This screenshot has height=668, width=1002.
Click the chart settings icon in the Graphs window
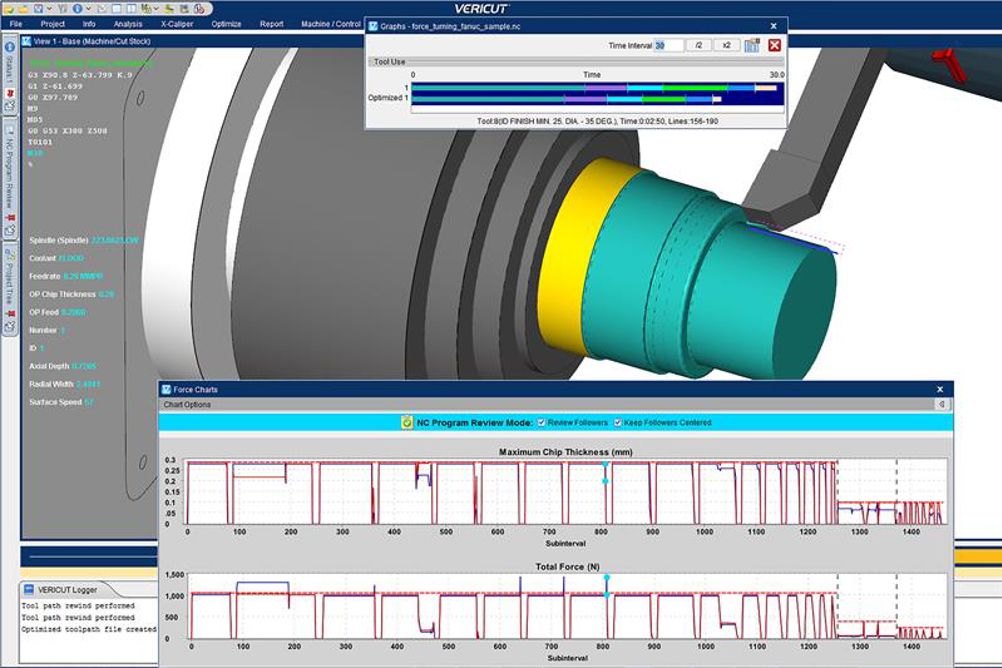[x=752, y=45]
